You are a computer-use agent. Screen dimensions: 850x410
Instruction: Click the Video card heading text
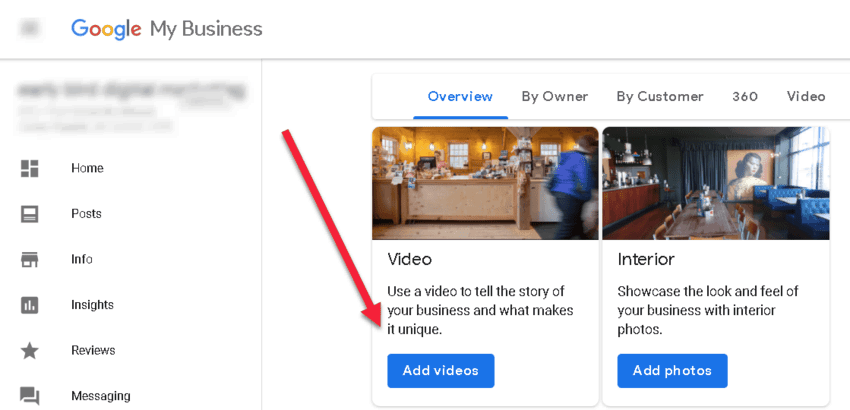click(410, 259)
